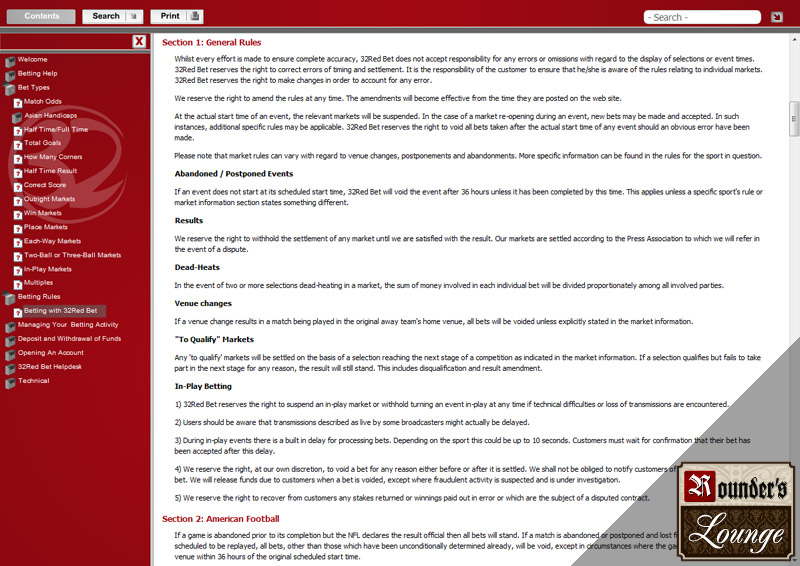Open the Welcome topic

pos(33,59)
